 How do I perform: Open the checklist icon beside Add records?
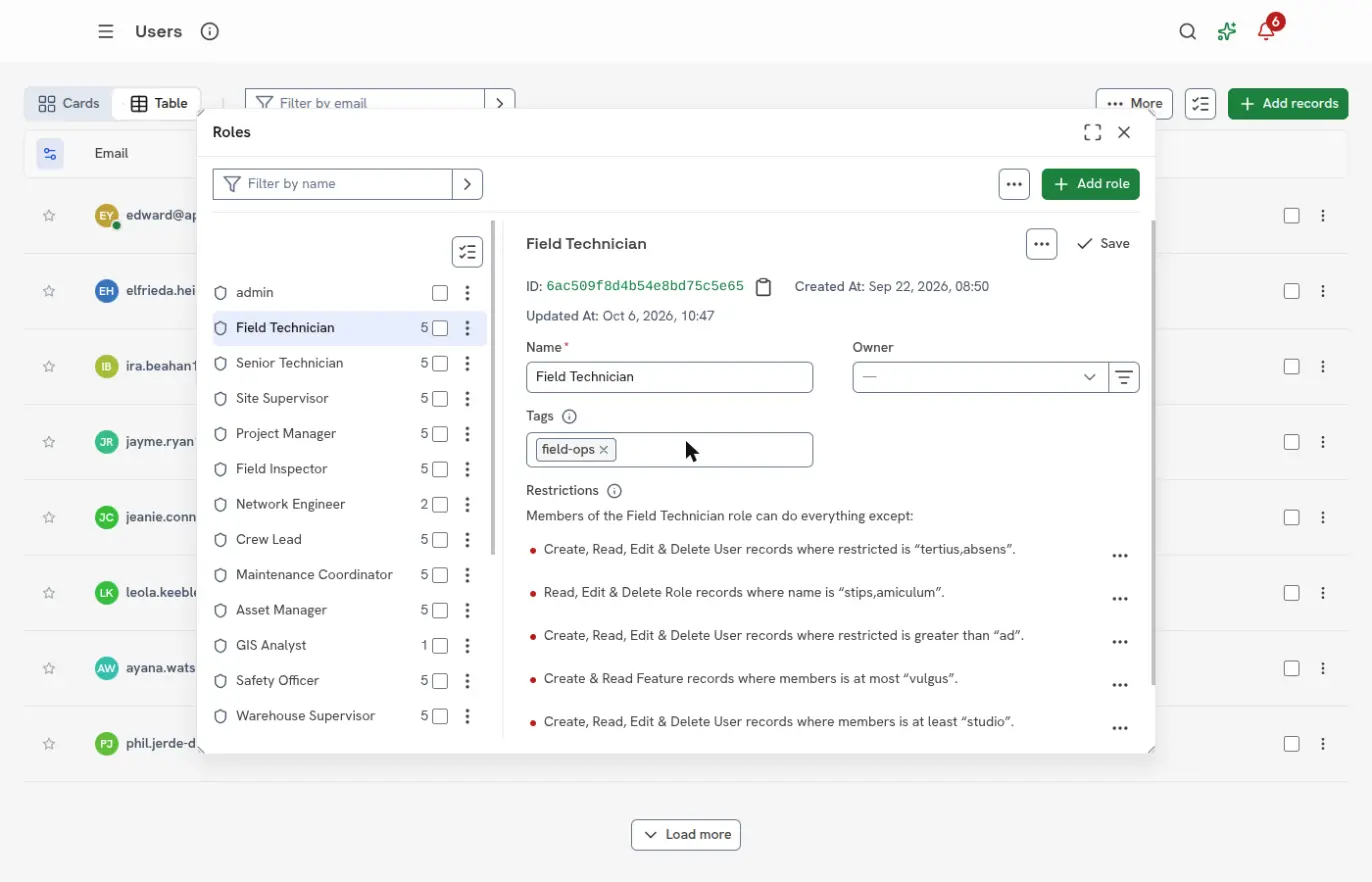click(1200, 103)
